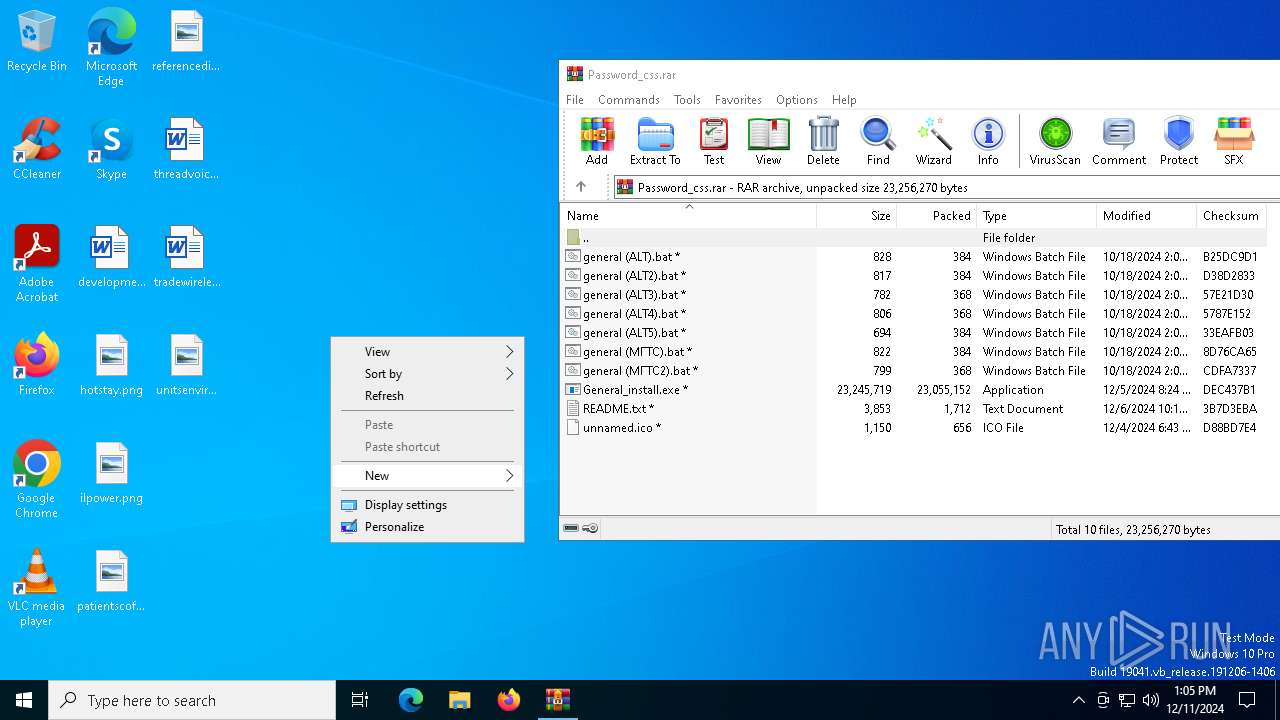Select Google Chrome desktop shortcut
The width and height of the screenshot is (1280, 720).
coord(37,480)
